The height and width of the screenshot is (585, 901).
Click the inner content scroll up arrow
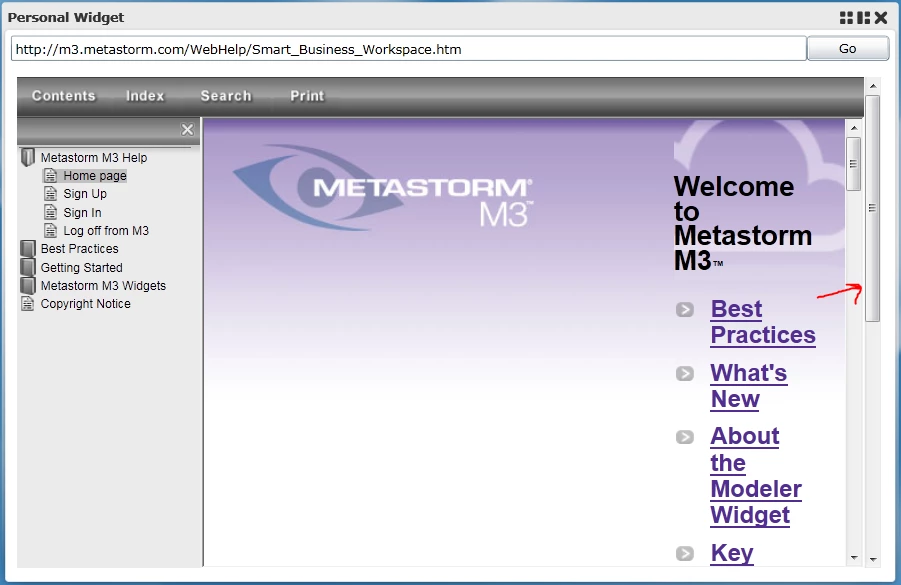[853, 128]
